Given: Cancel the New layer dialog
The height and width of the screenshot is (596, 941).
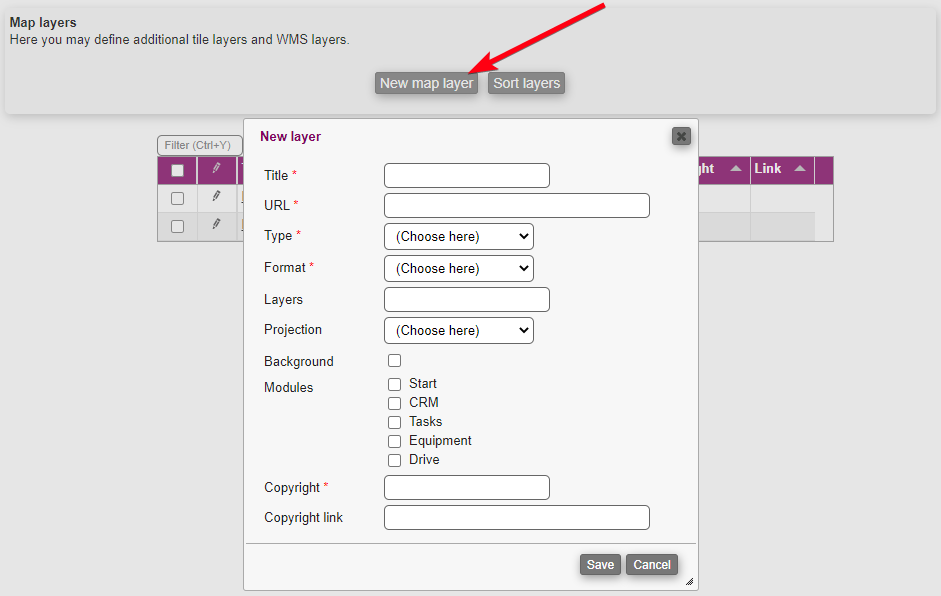Looking at the screenshot, I should click(651, 565).
